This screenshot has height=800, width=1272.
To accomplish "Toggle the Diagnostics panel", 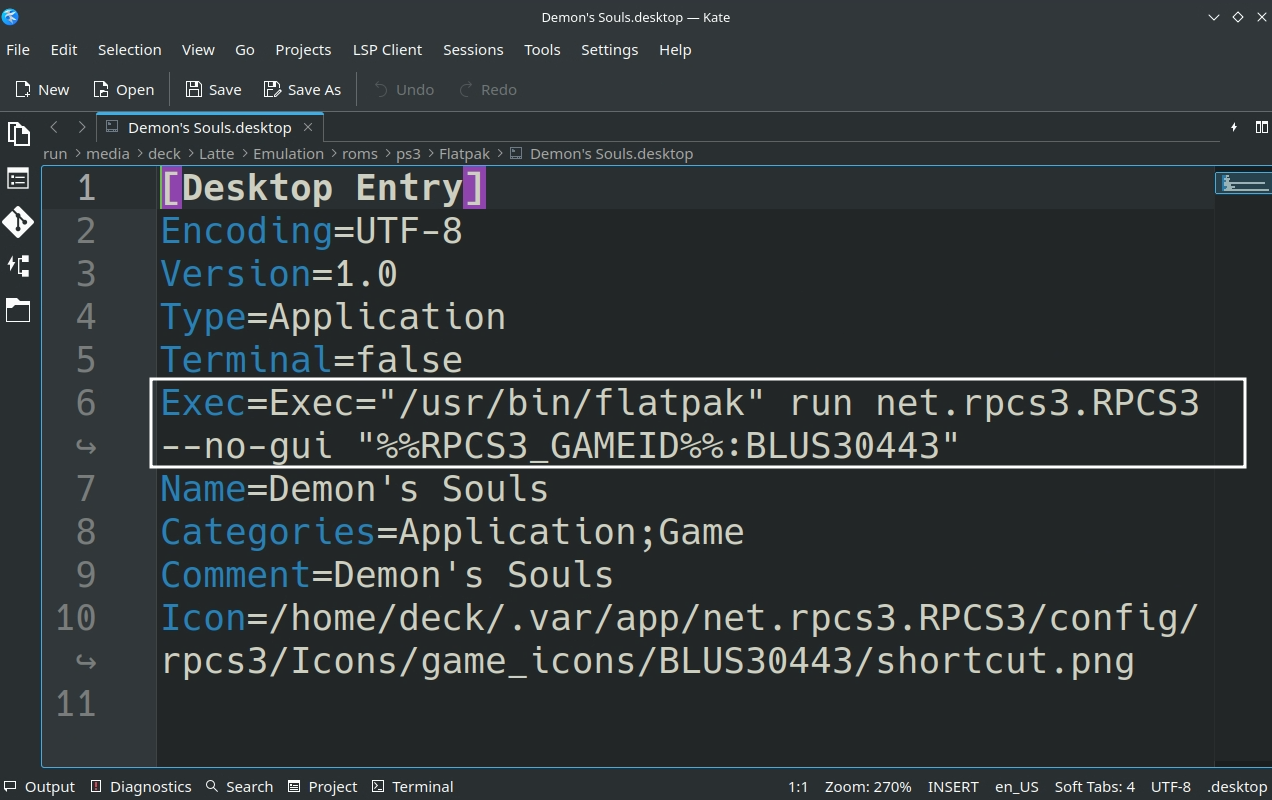I will coord(140,786).
